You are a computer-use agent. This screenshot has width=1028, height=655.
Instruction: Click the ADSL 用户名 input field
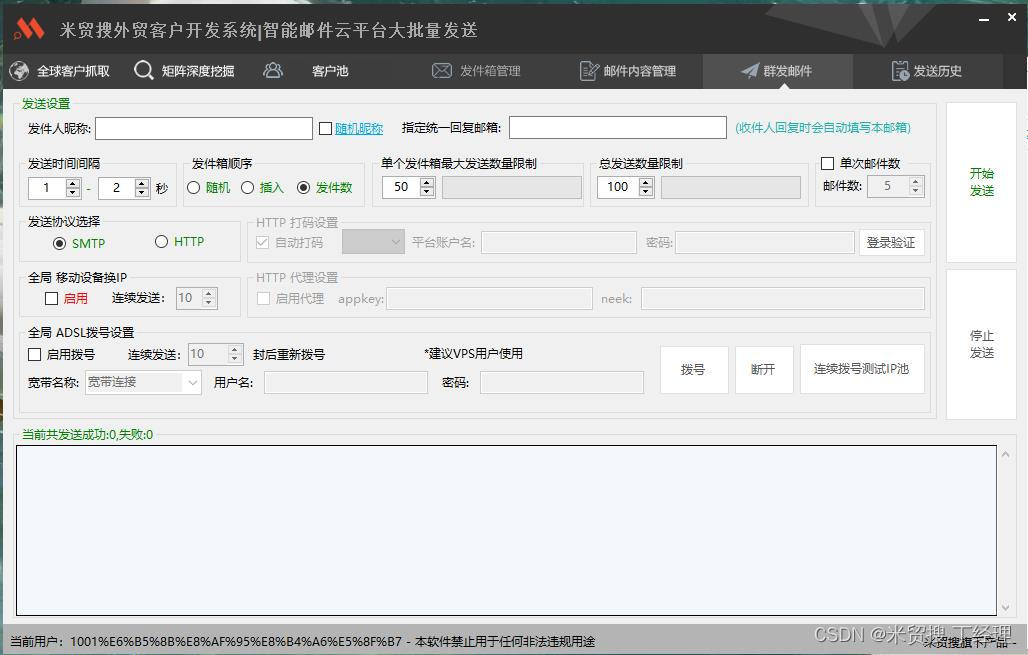pos(346,382)
